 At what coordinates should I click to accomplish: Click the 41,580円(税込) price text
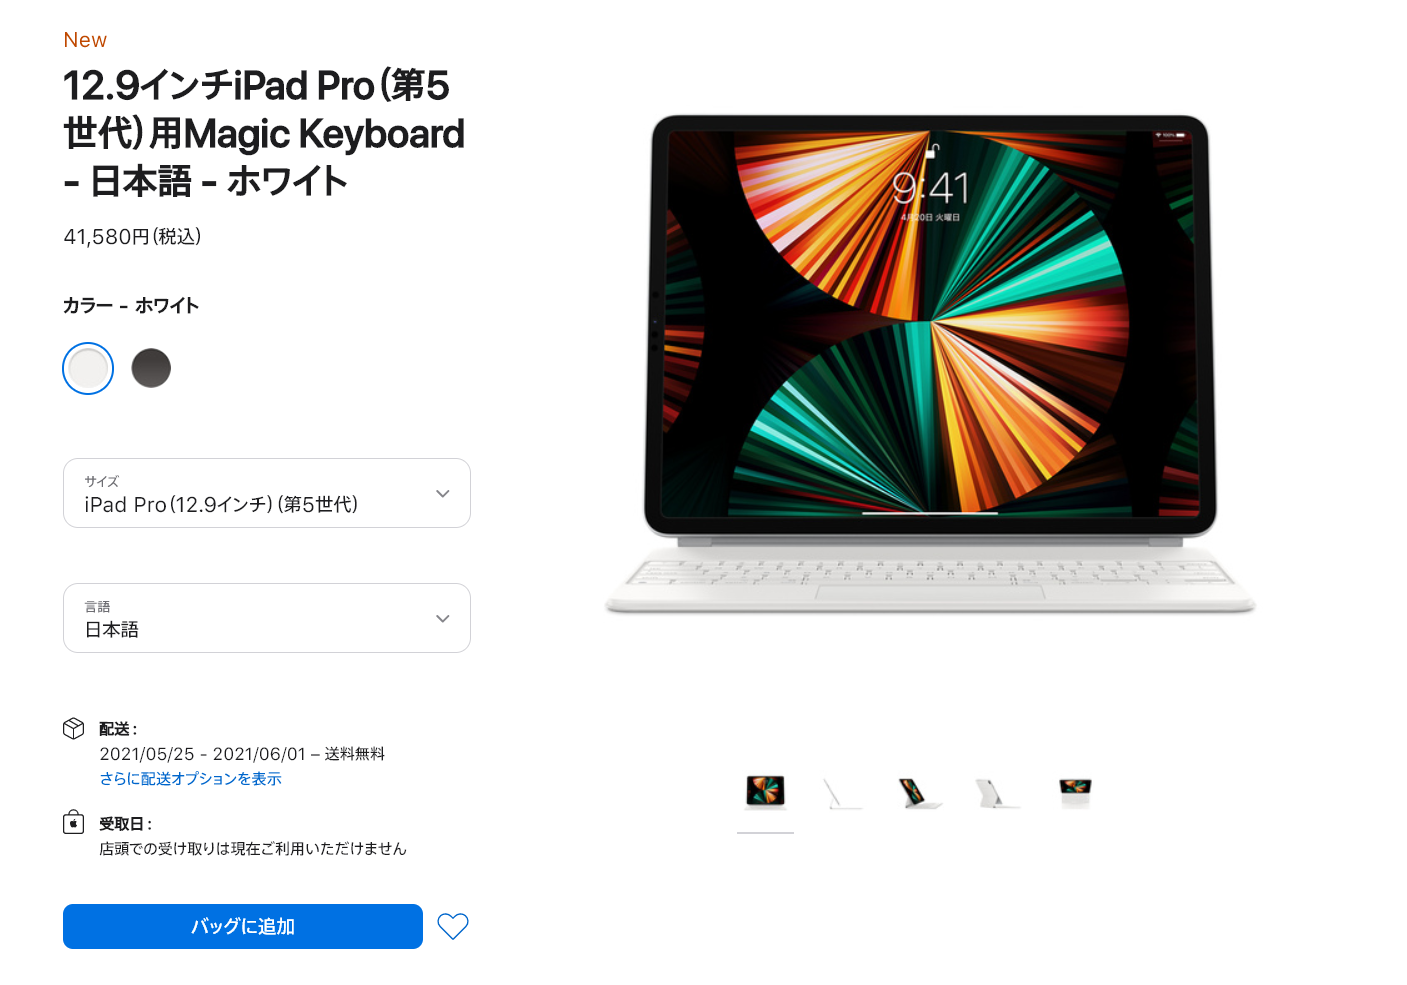(132, 237)
